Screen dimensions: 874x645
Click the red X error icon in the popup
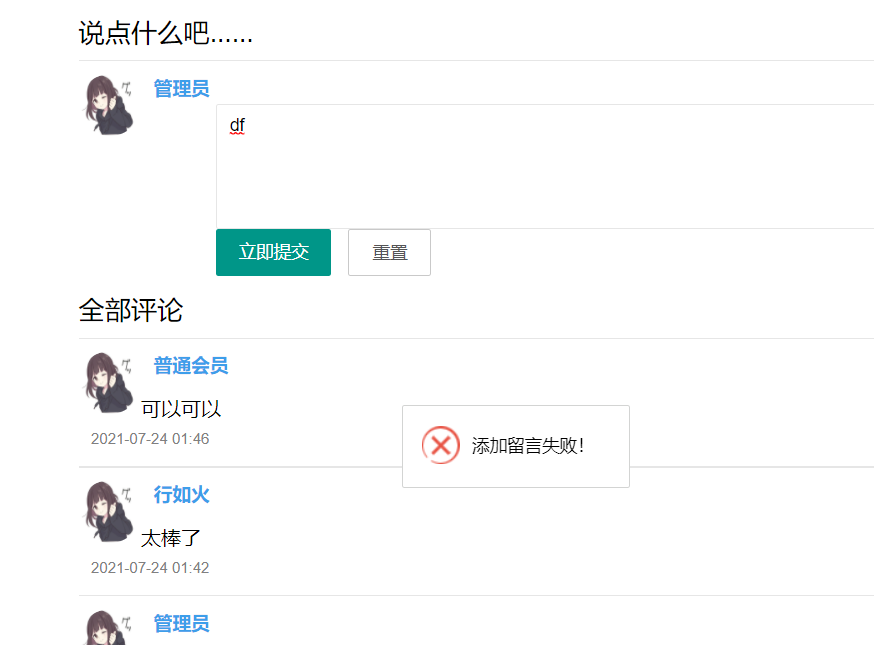pyautogui.click(x=440, y=445)
